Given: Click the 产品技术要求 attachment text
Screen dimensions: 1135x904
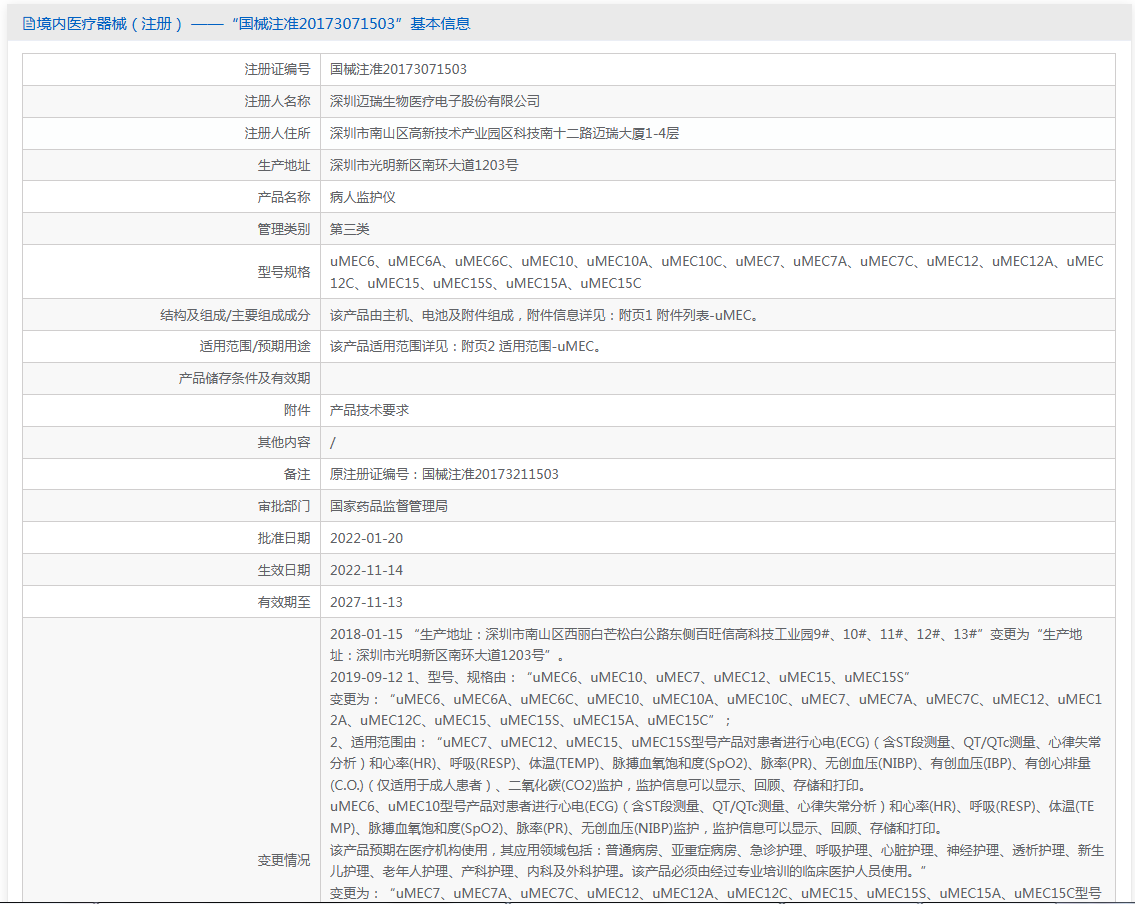Looking at the screenshot, I should (x=369, y=410).
